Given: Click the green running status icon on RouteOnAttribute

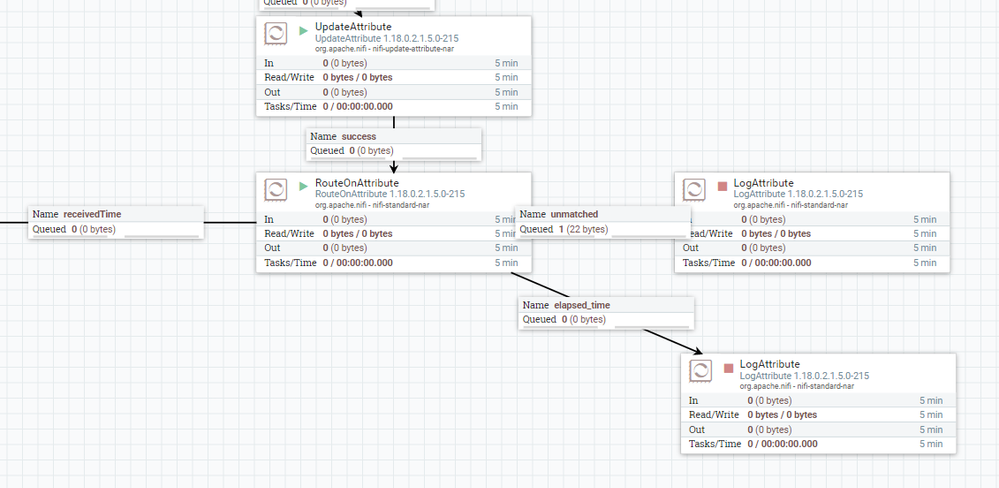Looking at the screenshot, I should pos(303,186).
